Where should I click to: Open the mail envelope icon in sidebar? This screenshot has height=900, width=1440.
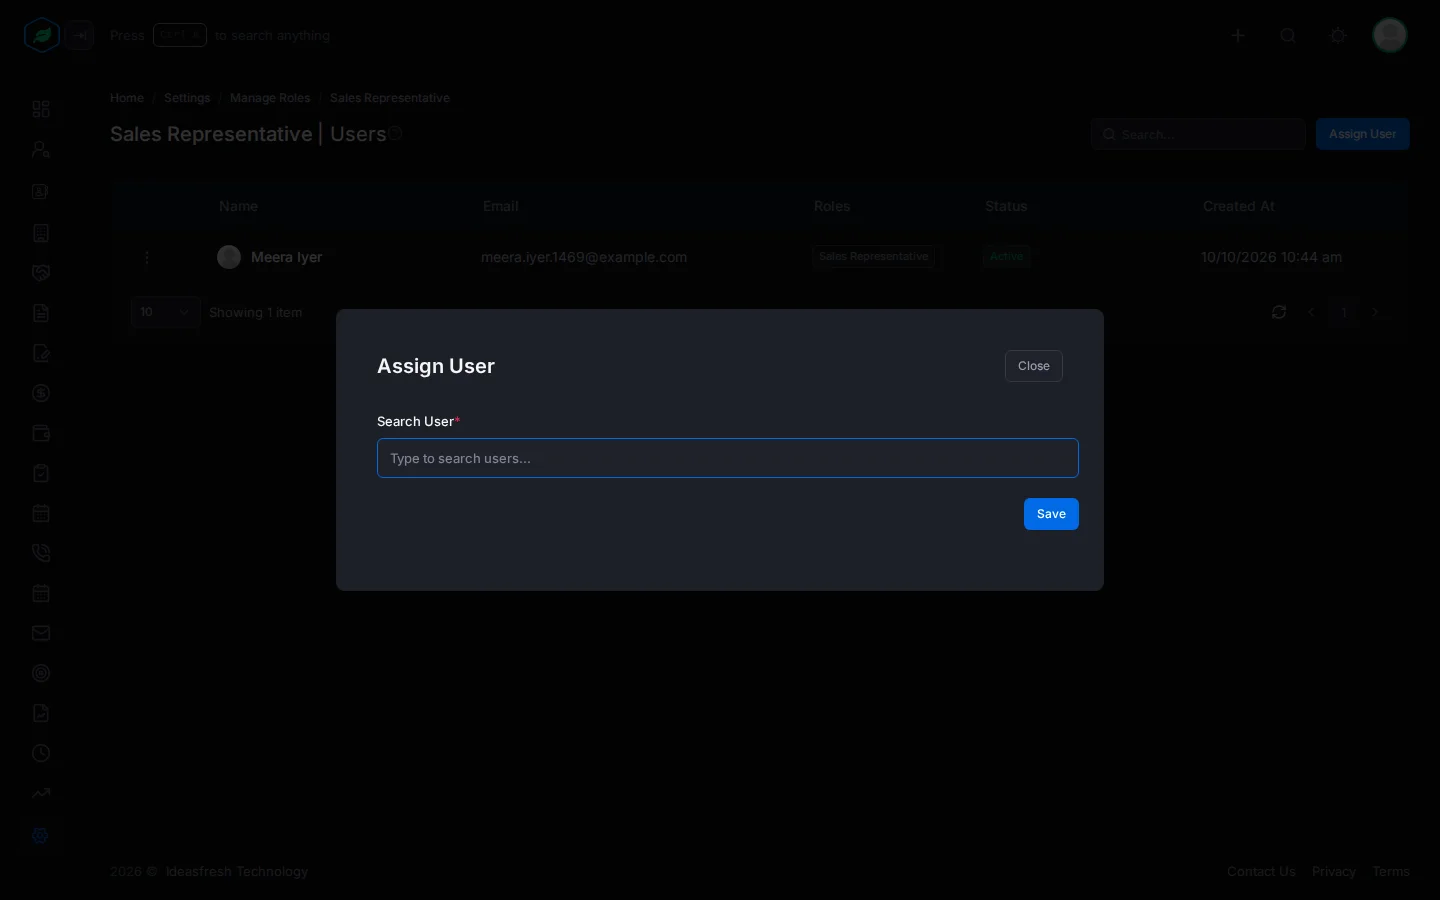41,633
